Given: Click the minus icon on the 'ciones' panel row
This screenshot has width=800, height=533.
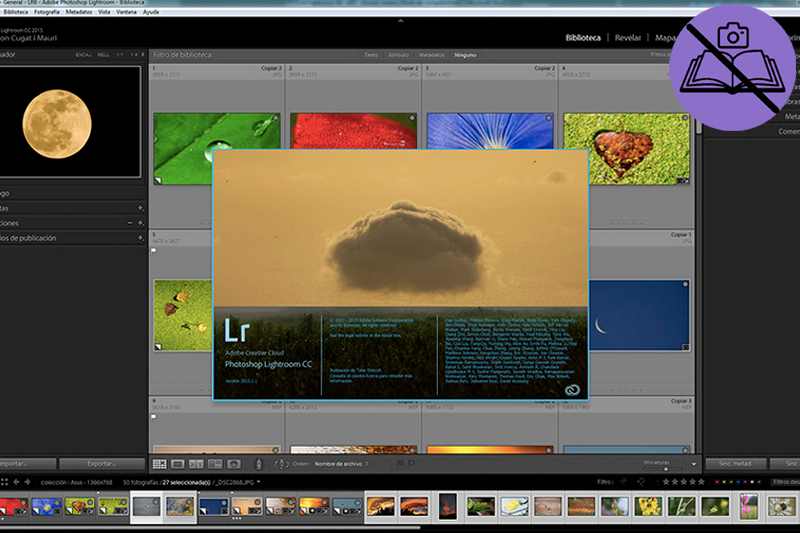Looking at the screenshot, I should tap(130, 223).
